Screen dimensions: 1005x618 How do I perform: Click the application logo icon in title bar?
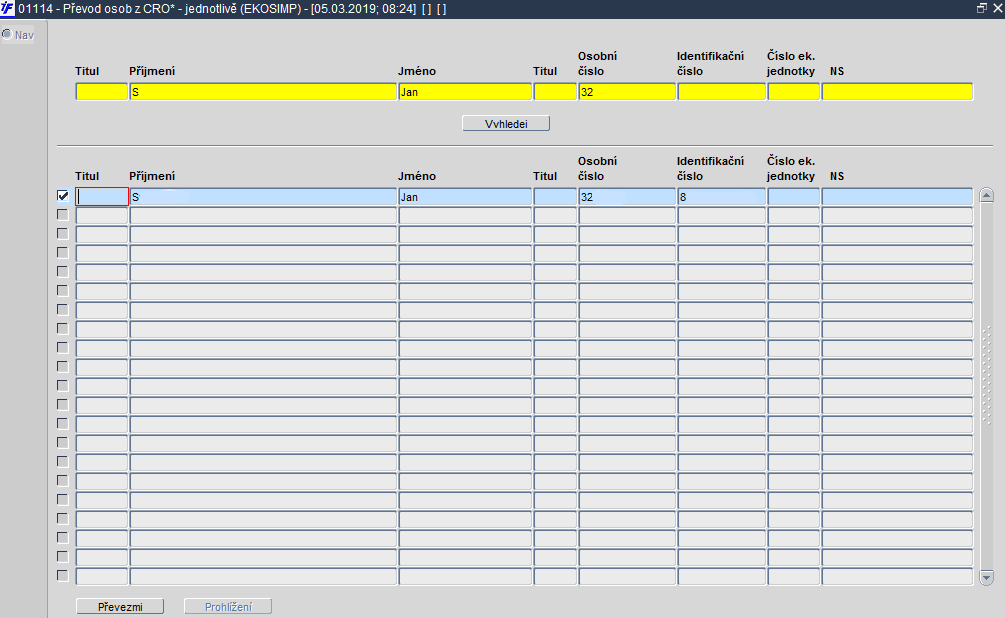point(7,9)
